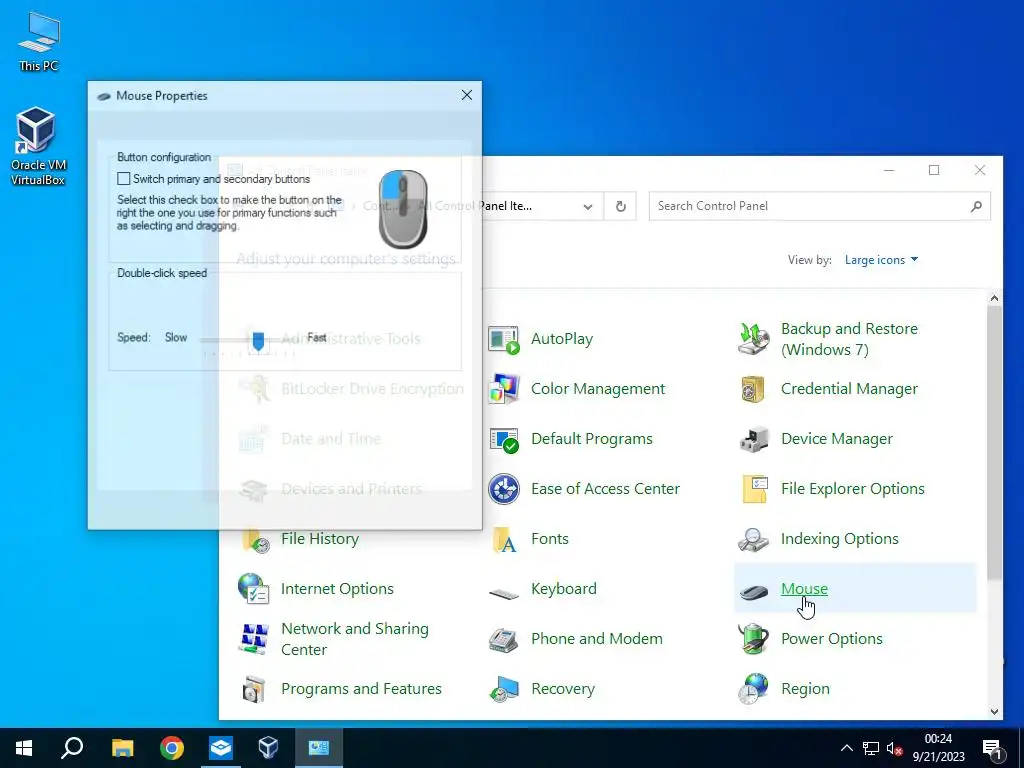
Task: Click the Mouse icon in Control Panel
Action: (x=754, y=592)
